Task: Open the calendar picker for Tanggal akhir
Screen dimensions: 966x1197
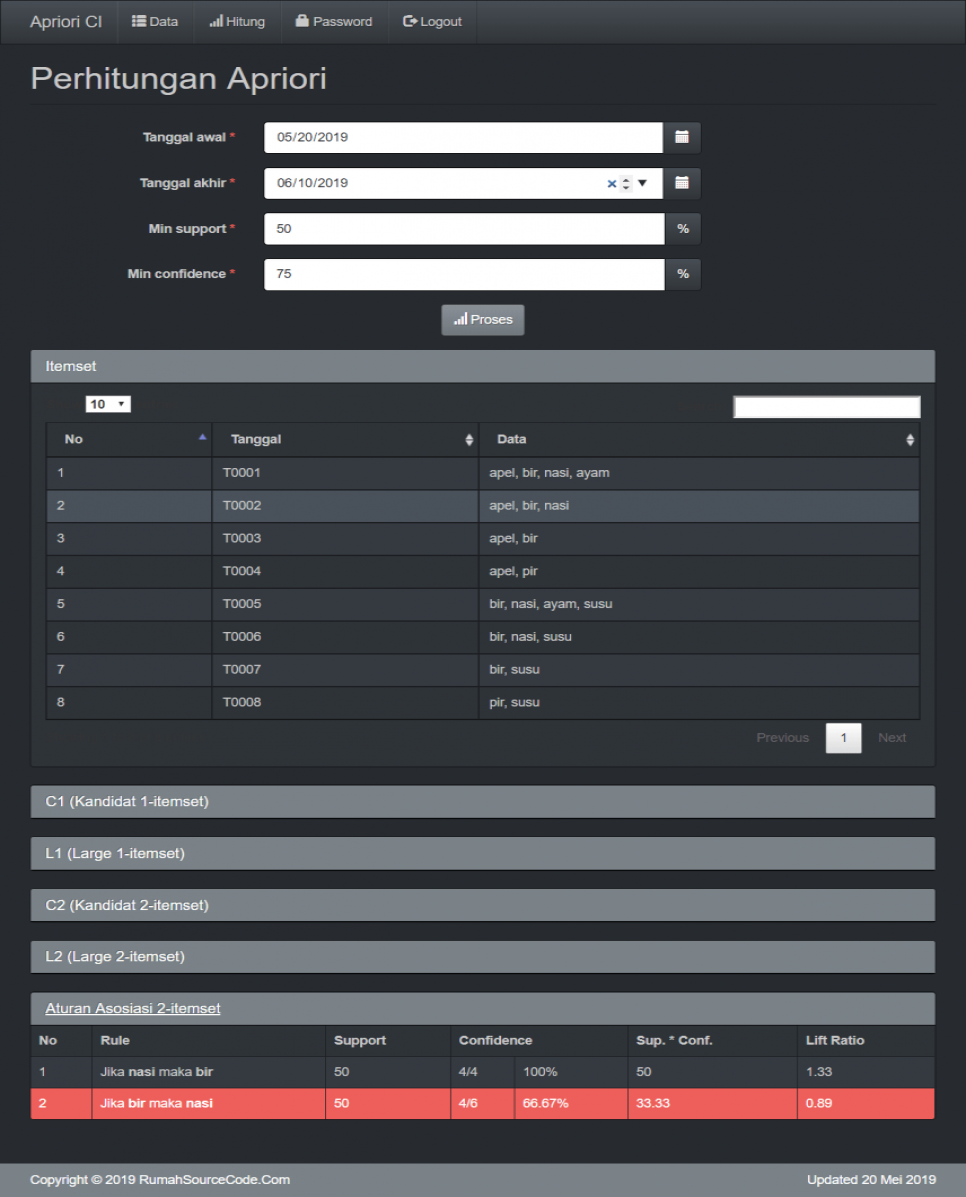Action: [682, 183]
